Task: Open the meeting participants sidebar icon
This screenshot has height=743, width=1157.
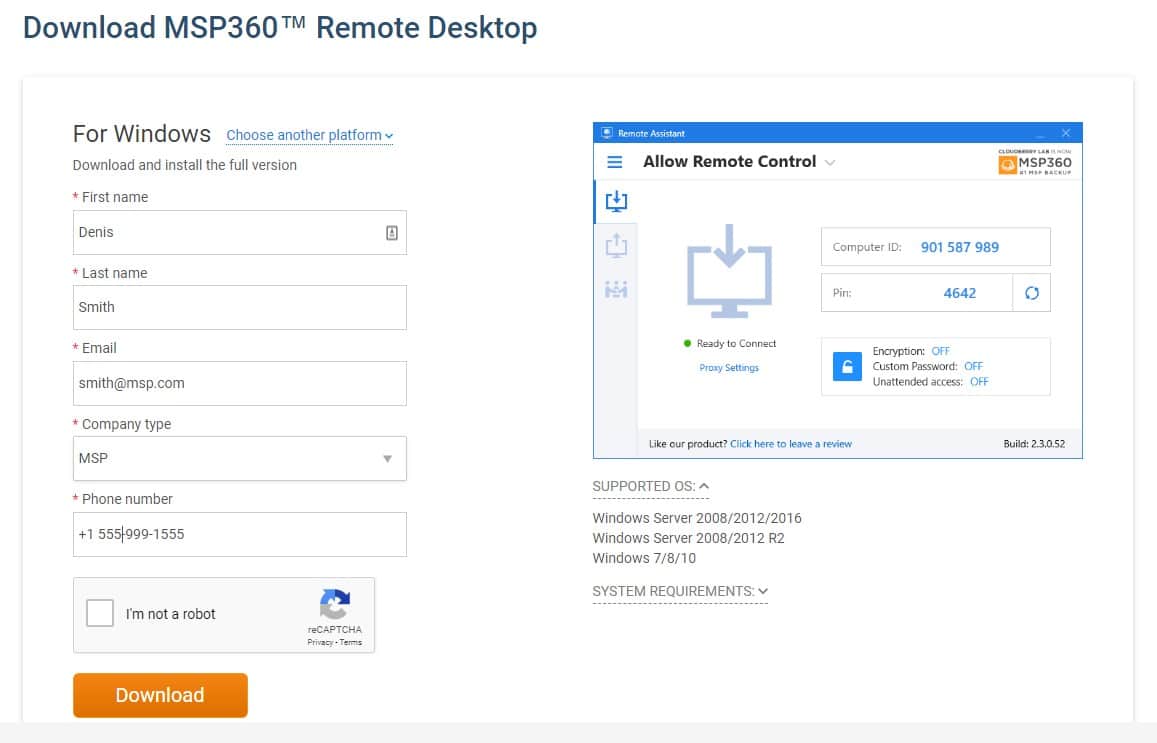Action: [616, 289]
